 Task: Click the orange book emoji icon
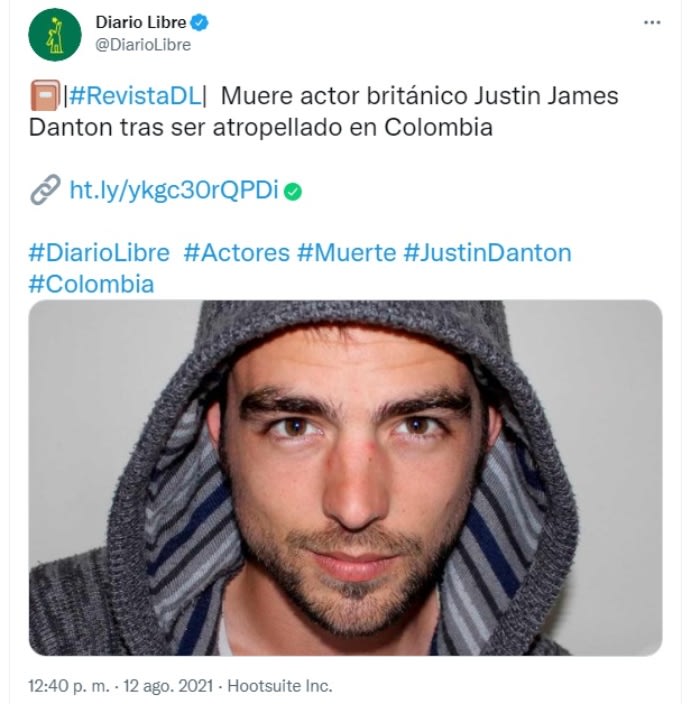45,95
